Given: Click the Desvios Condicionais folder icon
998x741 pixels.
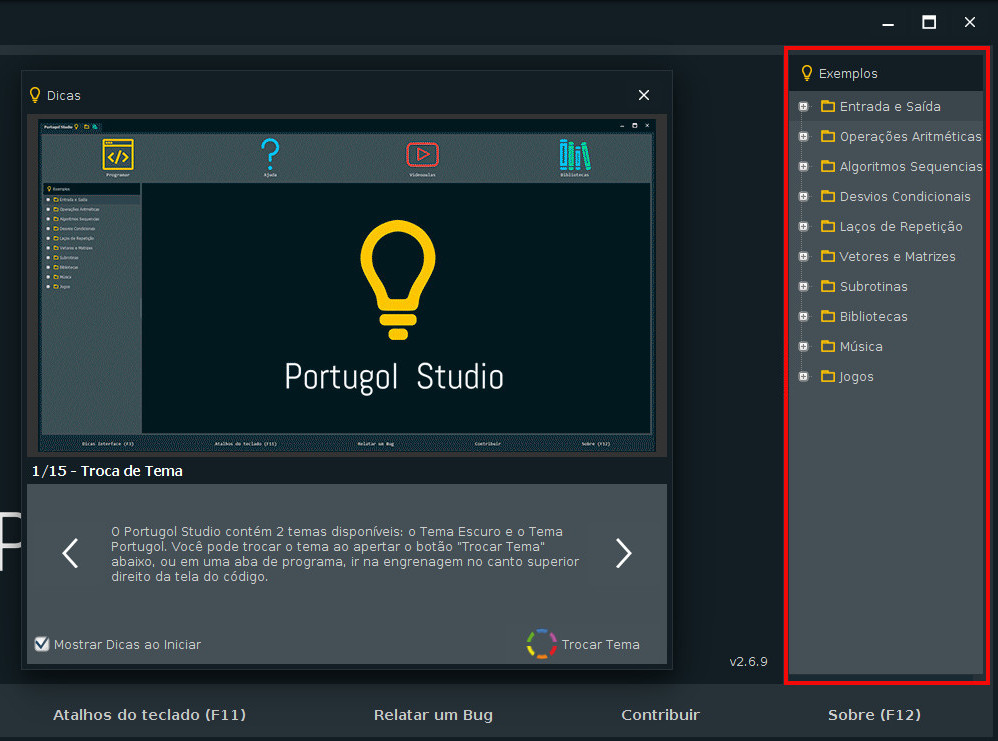Looking at the screenshot, I should click(x=827, y=196).
